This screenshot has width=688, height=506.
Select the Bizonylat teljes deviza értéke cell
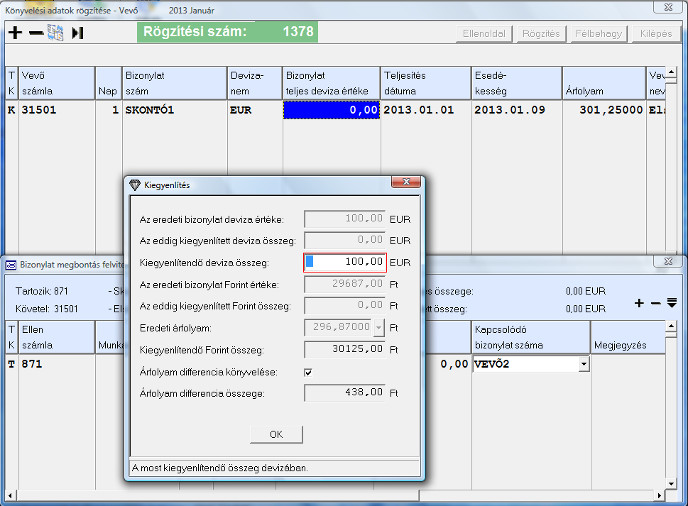[x=331, y=110]
